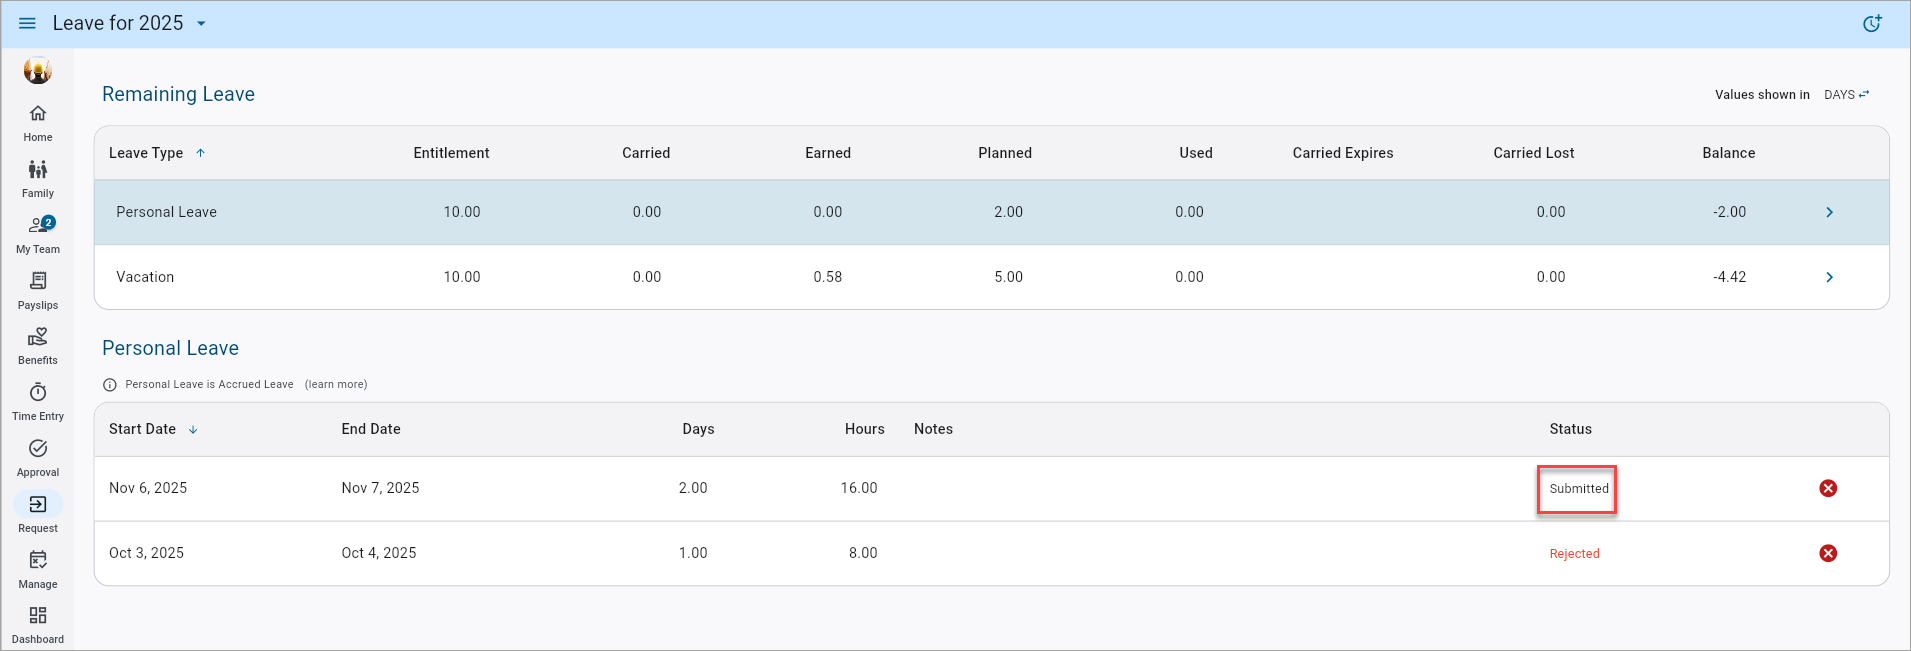Screen dimensions: 1911x651
Task: Expand Vacation row chevron
Action: (x=1829, y=277)
